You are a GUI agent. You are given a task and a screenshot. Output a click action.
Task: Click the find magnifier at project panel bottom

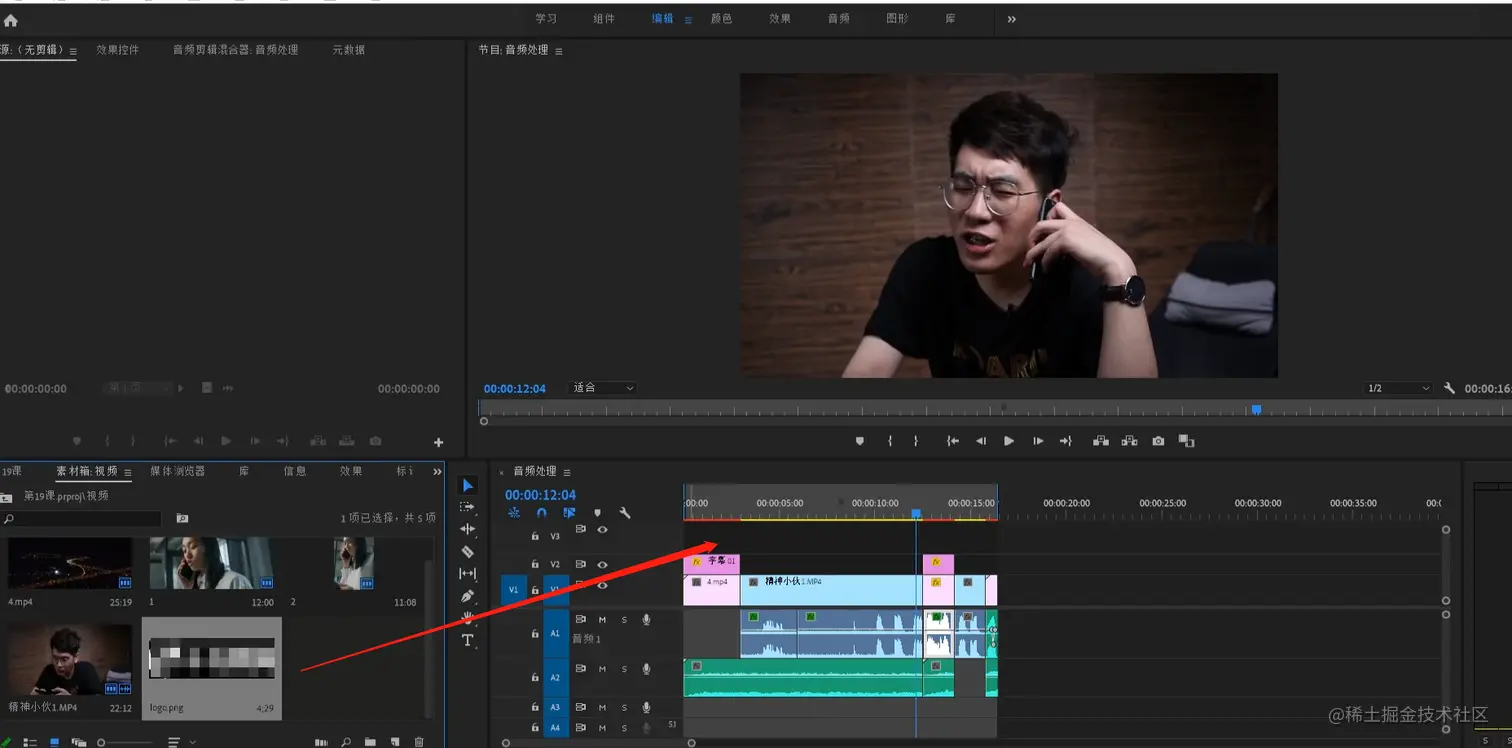tap(346, 742)
